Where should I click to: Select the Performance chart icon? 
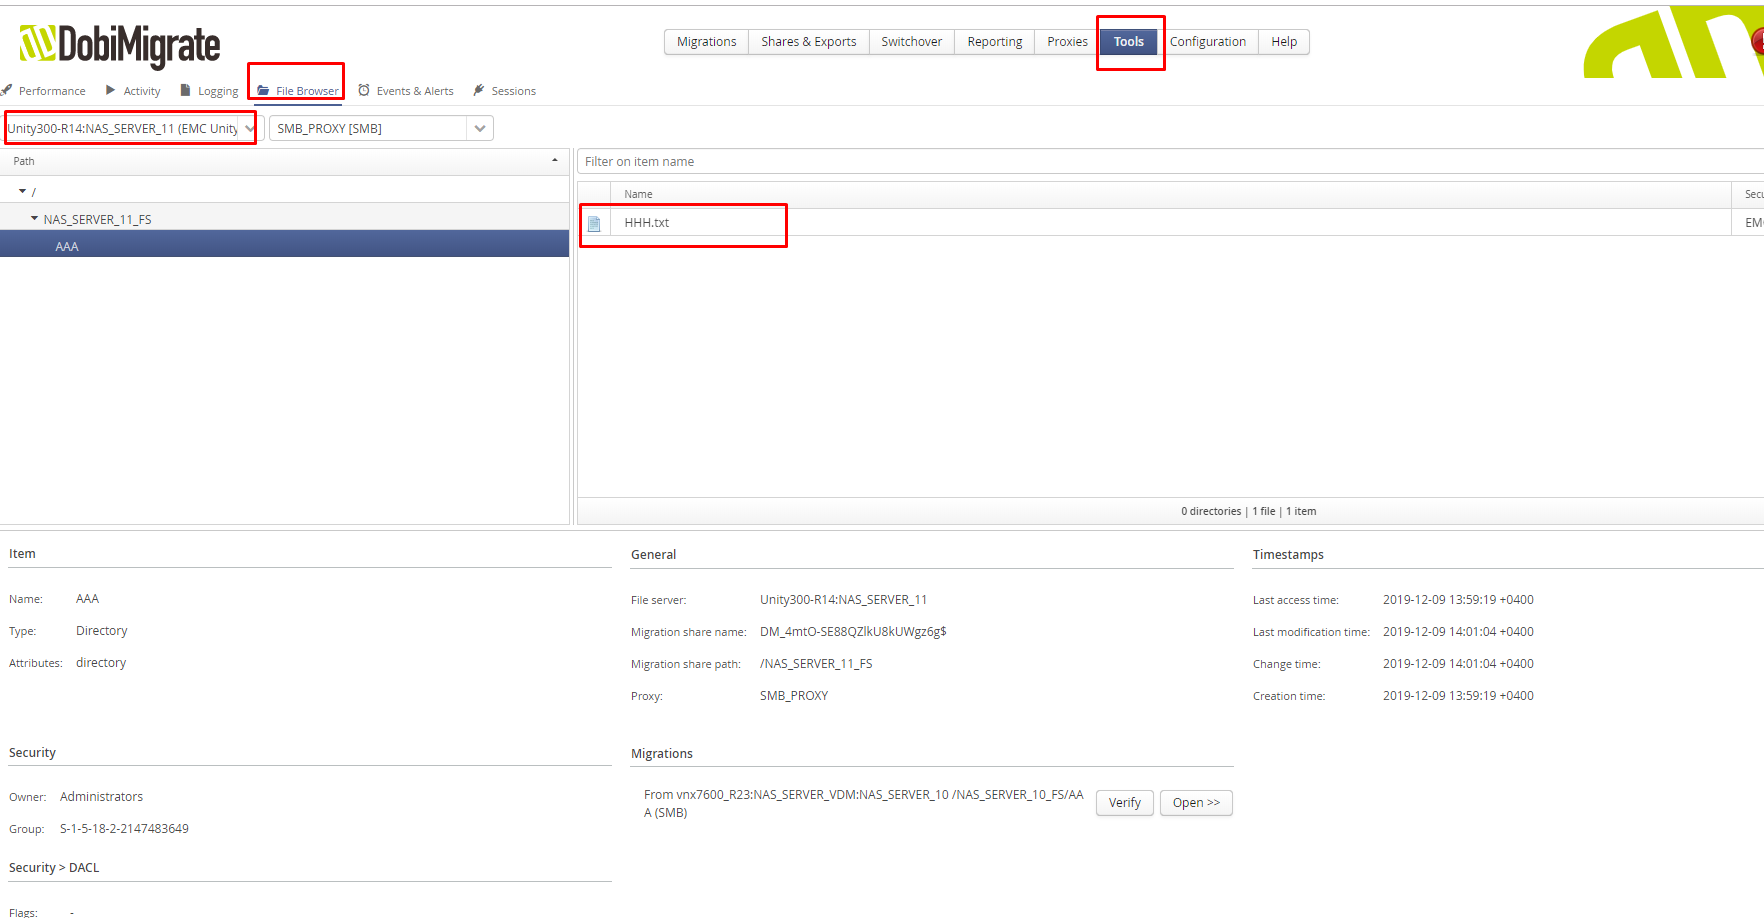[8, 90]
